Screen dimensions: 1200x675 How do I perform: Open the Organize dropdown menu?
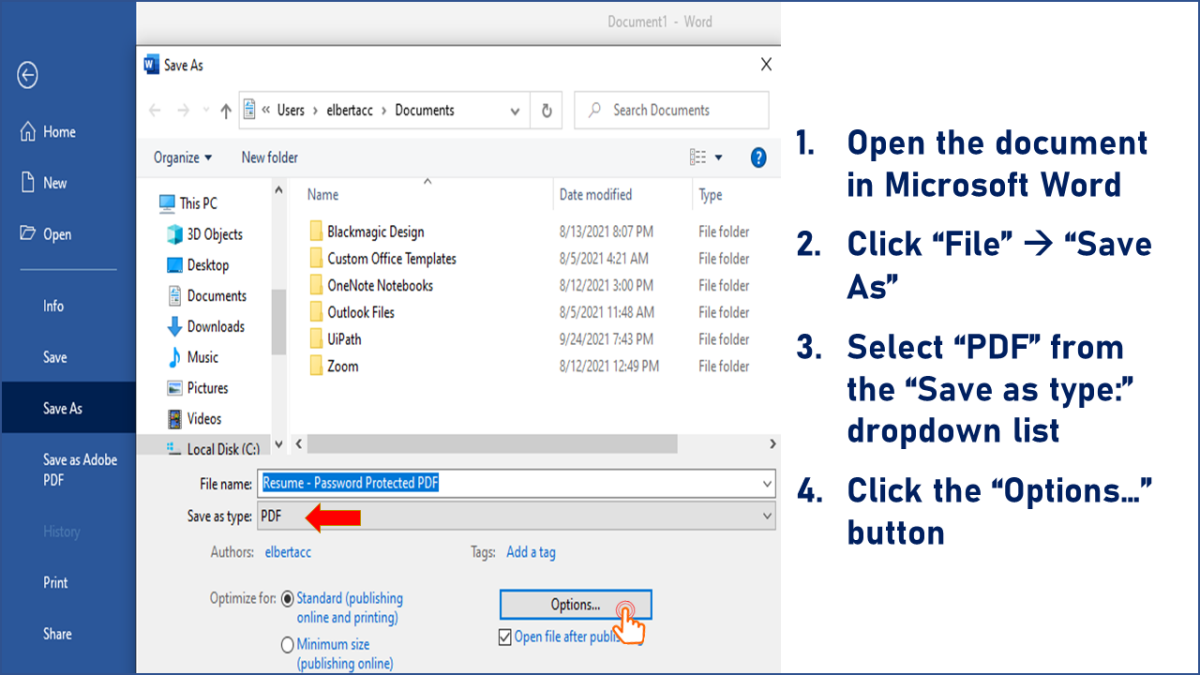[x=182, y=157]
